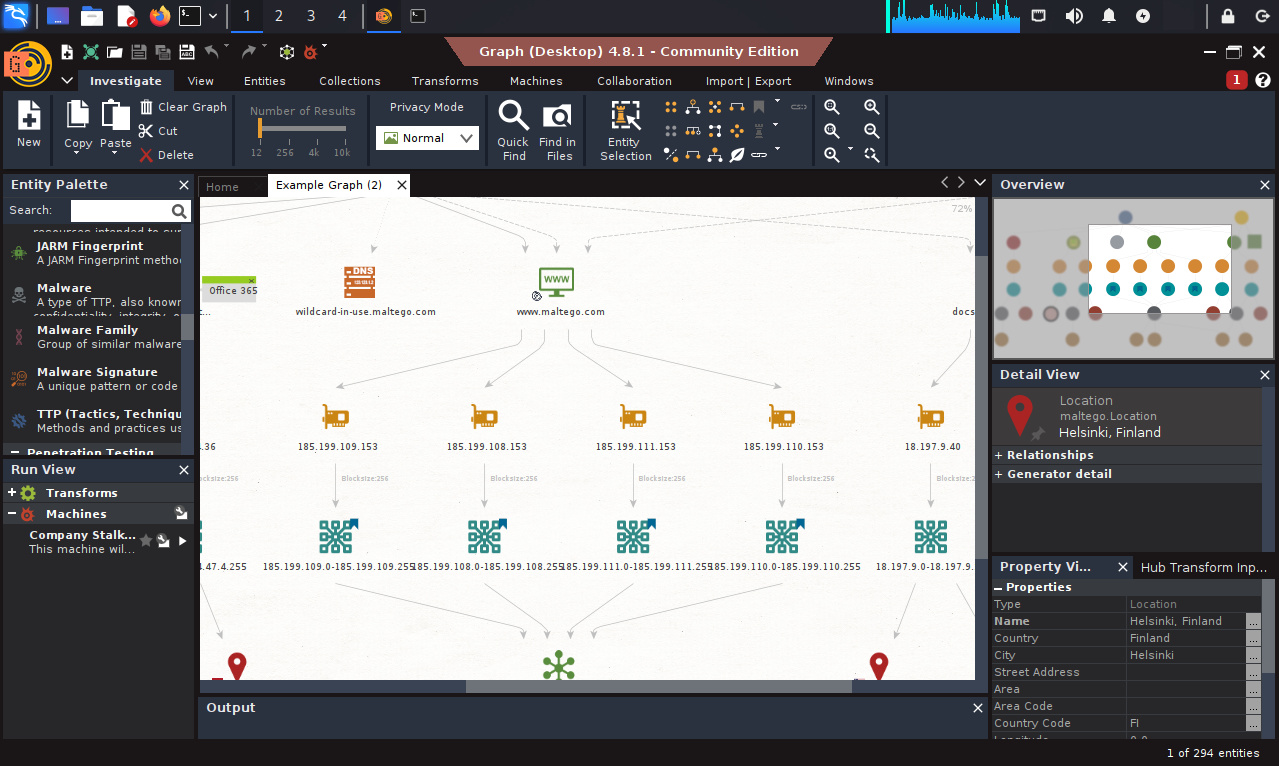Click the Entity Palette search field

coord(120,211)
